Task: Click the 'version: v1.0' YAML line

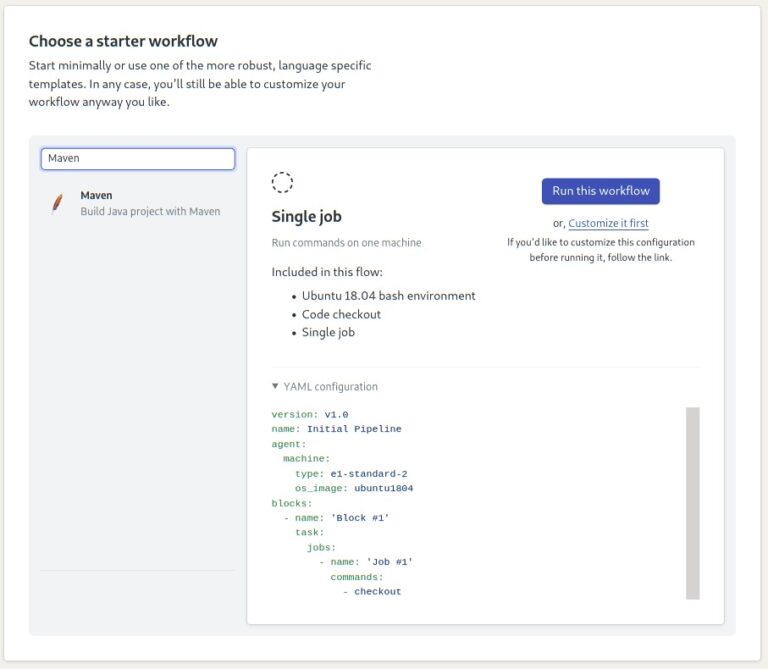Action: coord(310,414)
